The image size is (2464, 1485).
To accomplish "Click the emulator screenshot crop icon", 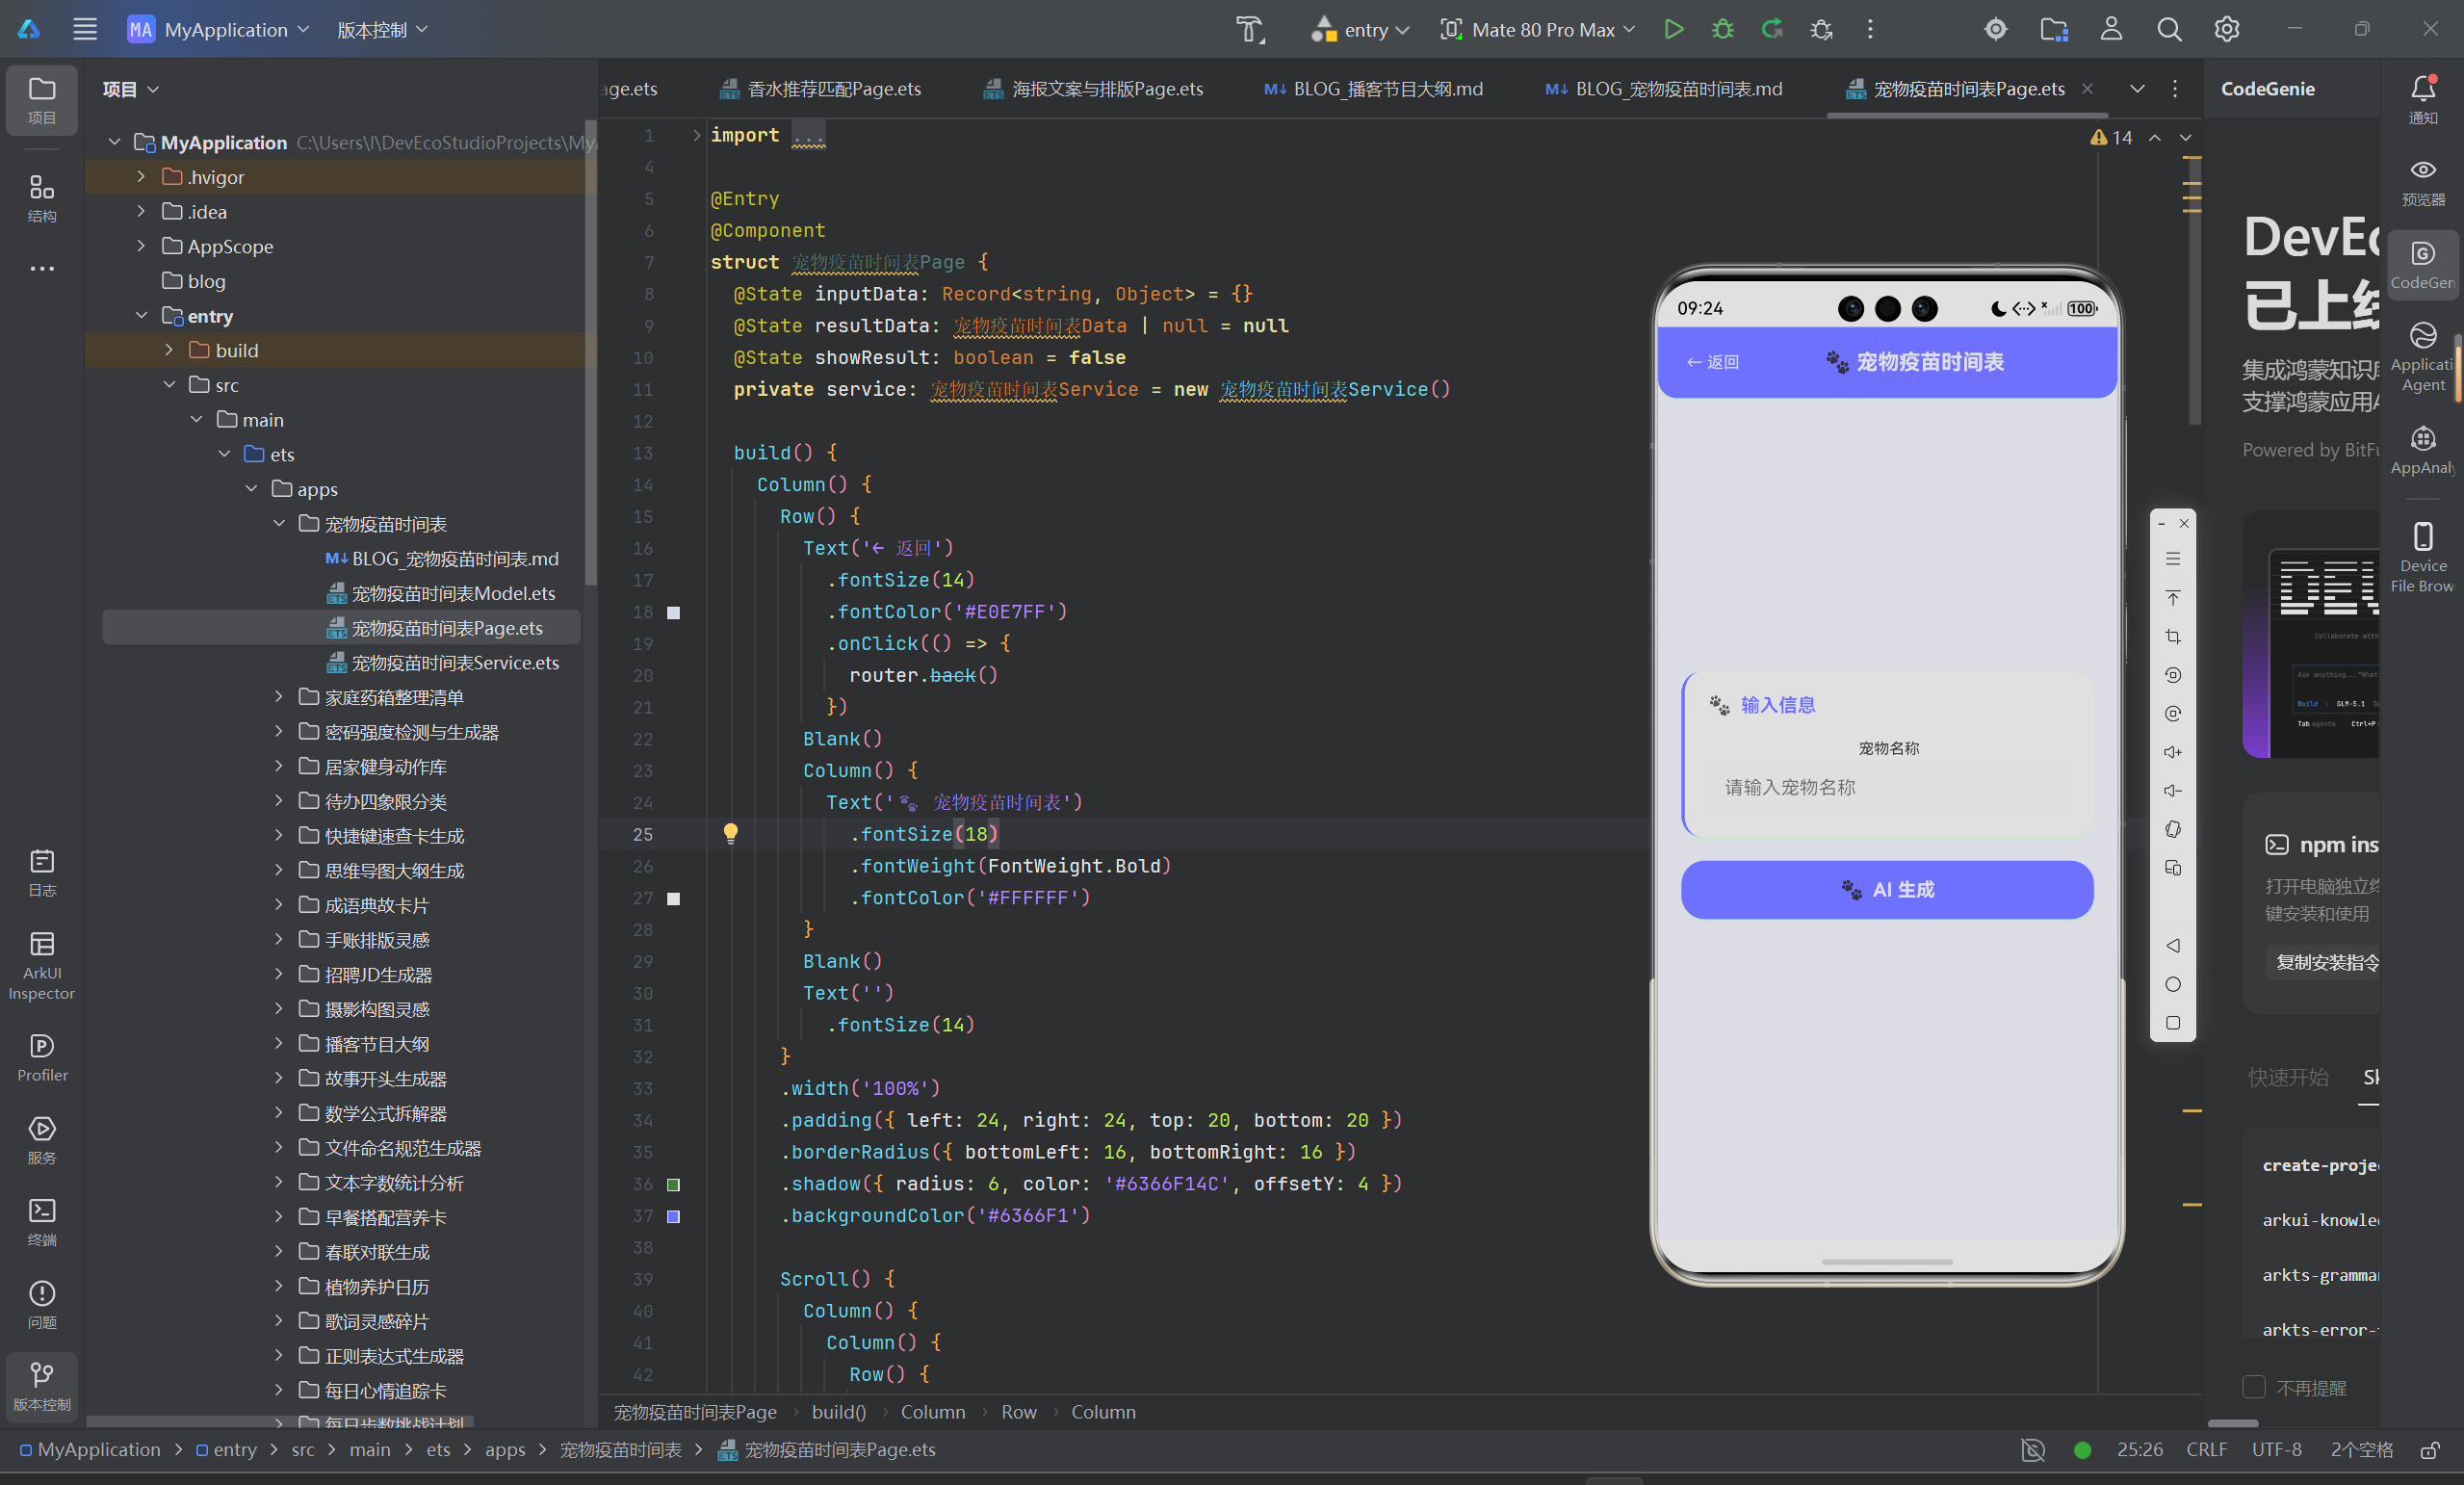I will pyautogui.click(x=2173, y=636).
